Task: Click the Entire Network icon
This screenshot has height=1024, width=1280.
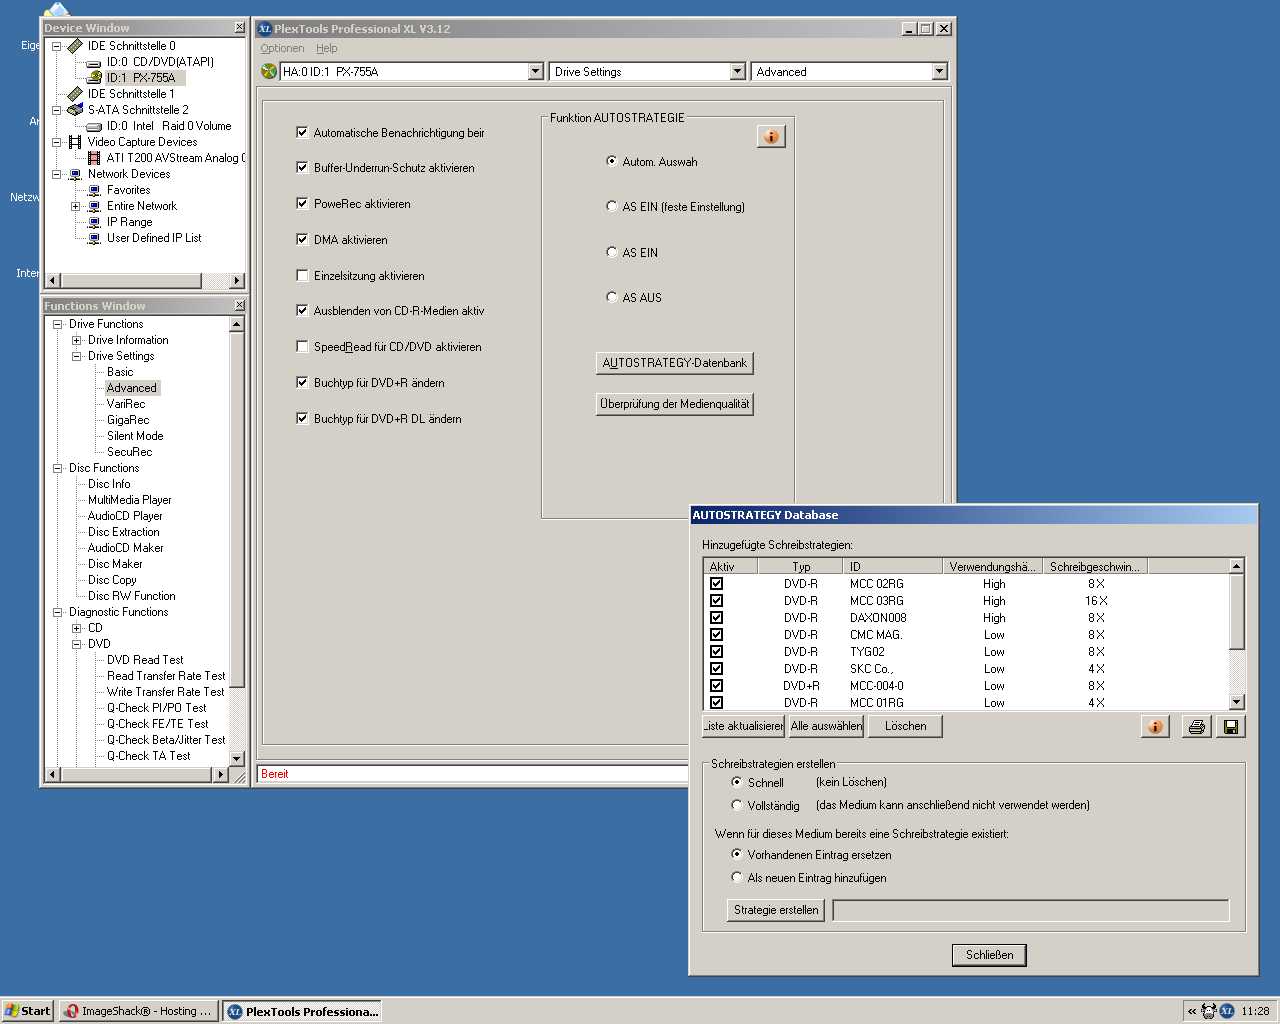Action: pyautogui.click(x=95, y=206)
